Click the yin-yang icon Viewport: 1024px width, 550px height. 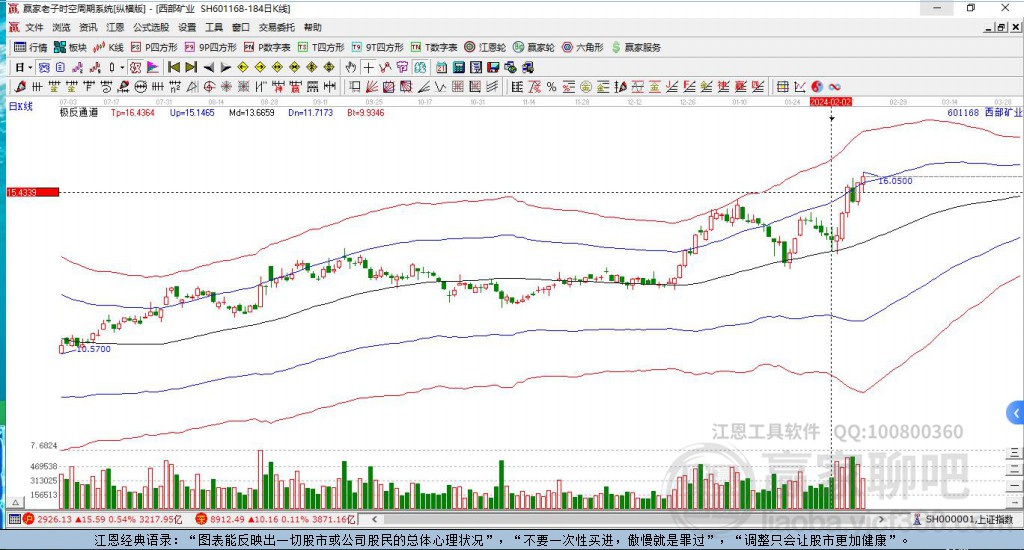click(817, 86)
